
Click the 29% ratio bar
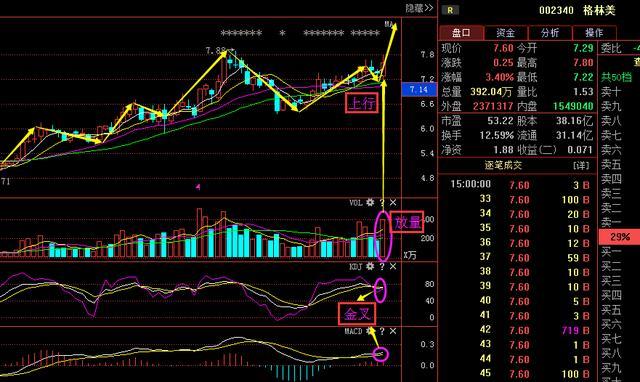pos(620,237)
